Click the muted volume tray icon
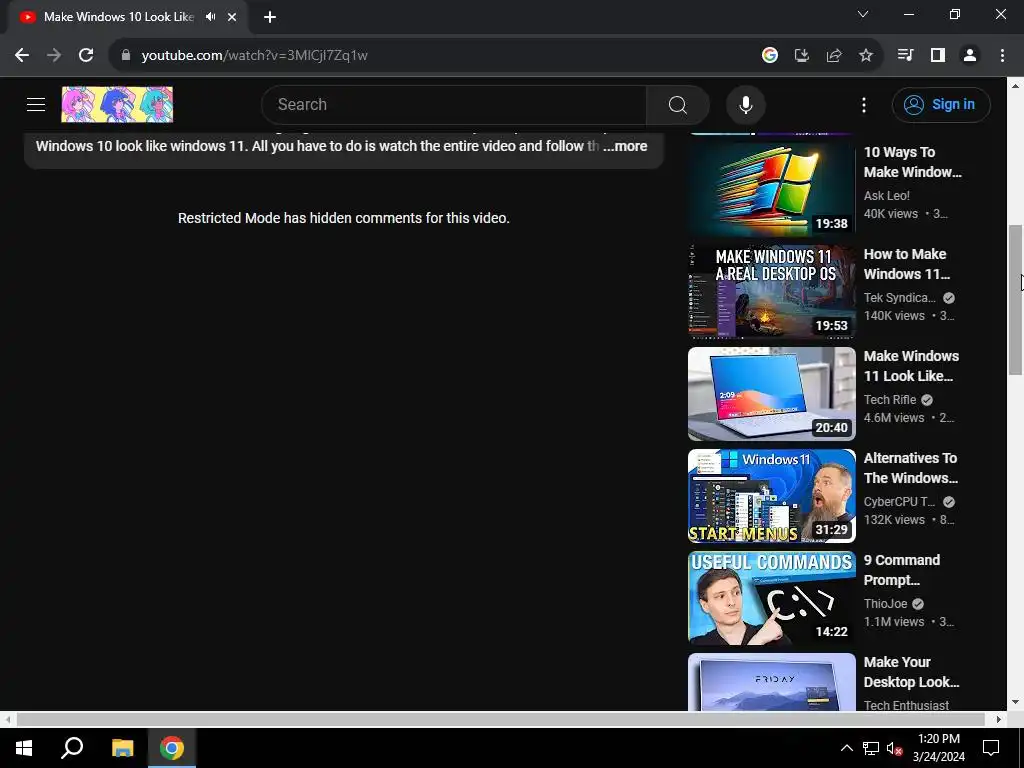 [894, 748]
